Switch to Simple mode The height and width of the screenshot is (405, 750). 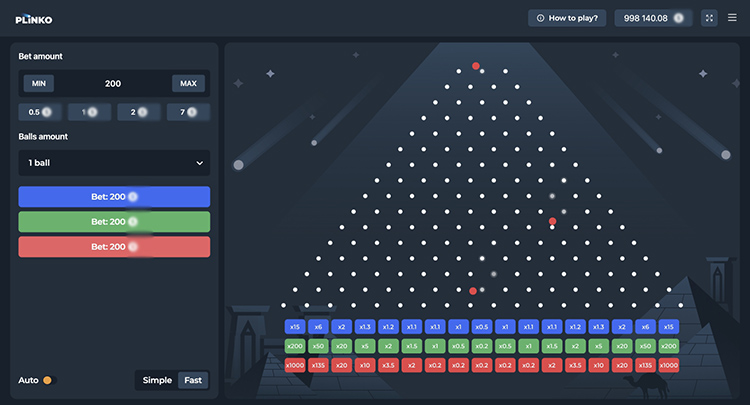click(157, 380)
